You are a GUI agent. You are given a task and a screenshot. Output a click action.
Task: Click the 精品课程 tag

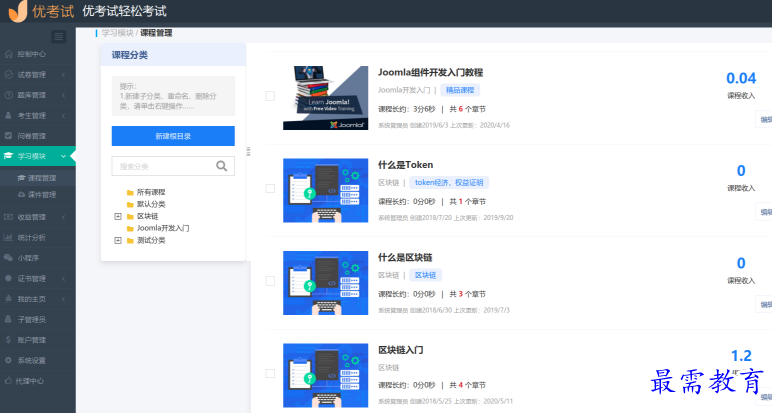(460, 90)
